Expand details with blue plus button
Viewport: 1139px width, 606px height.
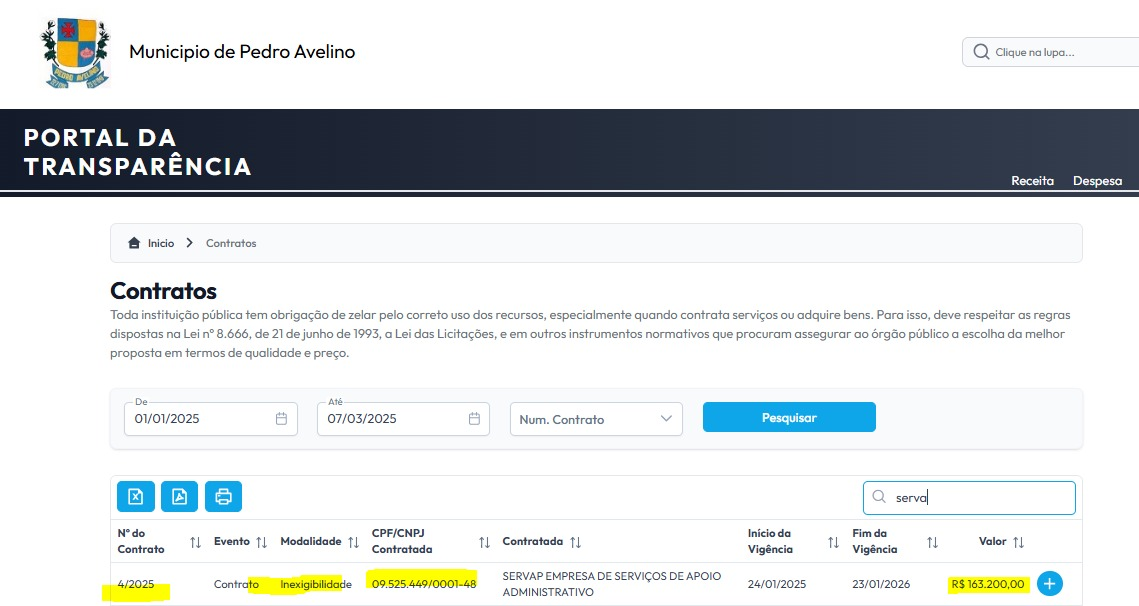click(1050, 583)
